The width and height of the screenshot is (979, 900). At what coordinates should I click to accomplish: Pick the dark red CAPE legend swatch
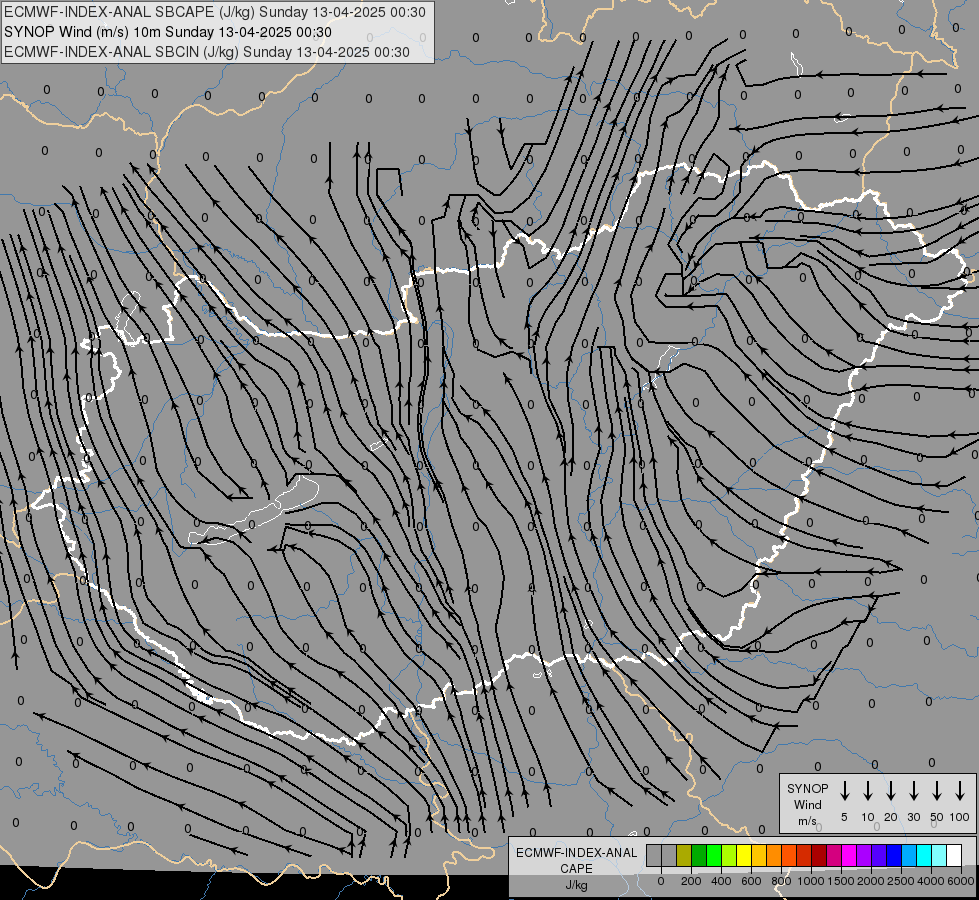pos(820,855)
